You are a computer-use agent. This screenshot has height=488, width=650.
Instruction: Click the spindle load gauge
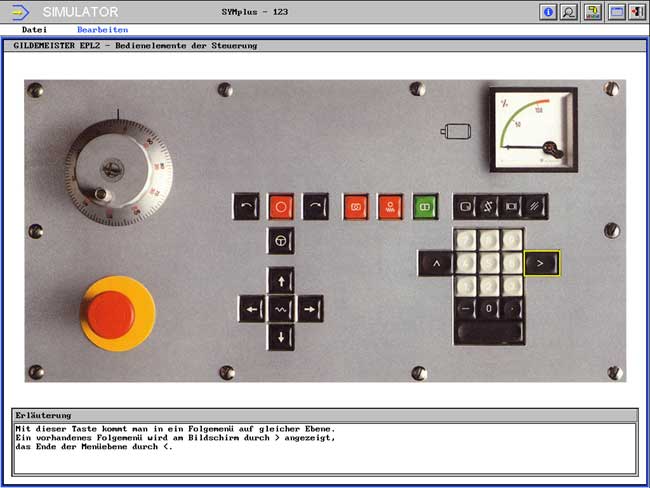(x=534, y=129)
